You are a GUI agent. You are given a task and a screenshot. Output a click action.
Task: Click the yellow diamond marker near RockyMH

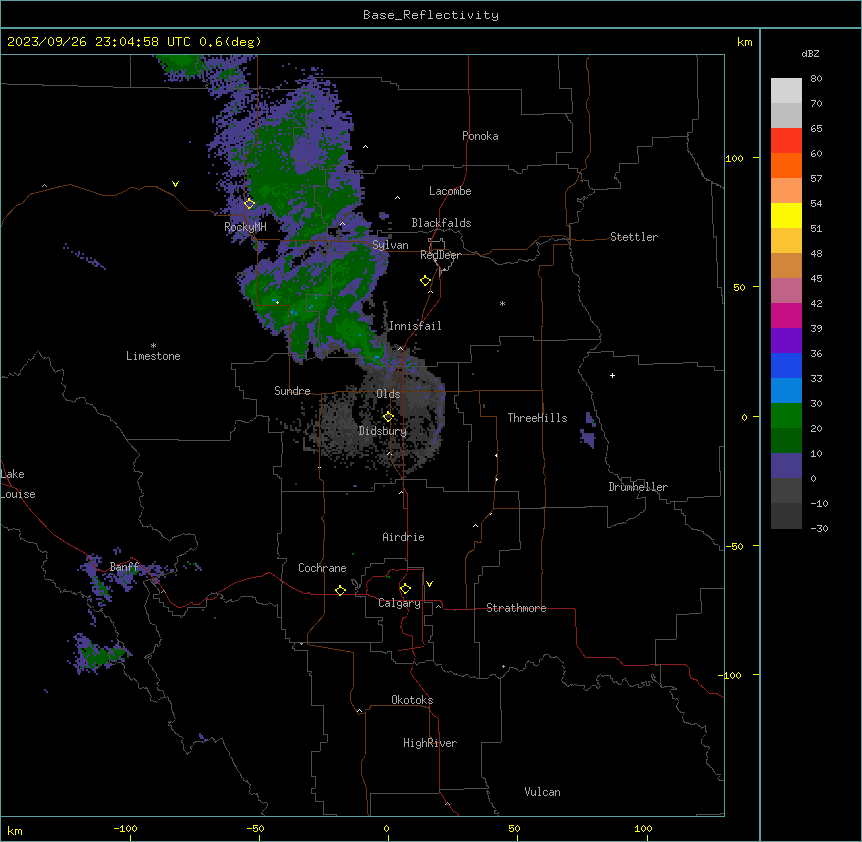tap(250, 203)
